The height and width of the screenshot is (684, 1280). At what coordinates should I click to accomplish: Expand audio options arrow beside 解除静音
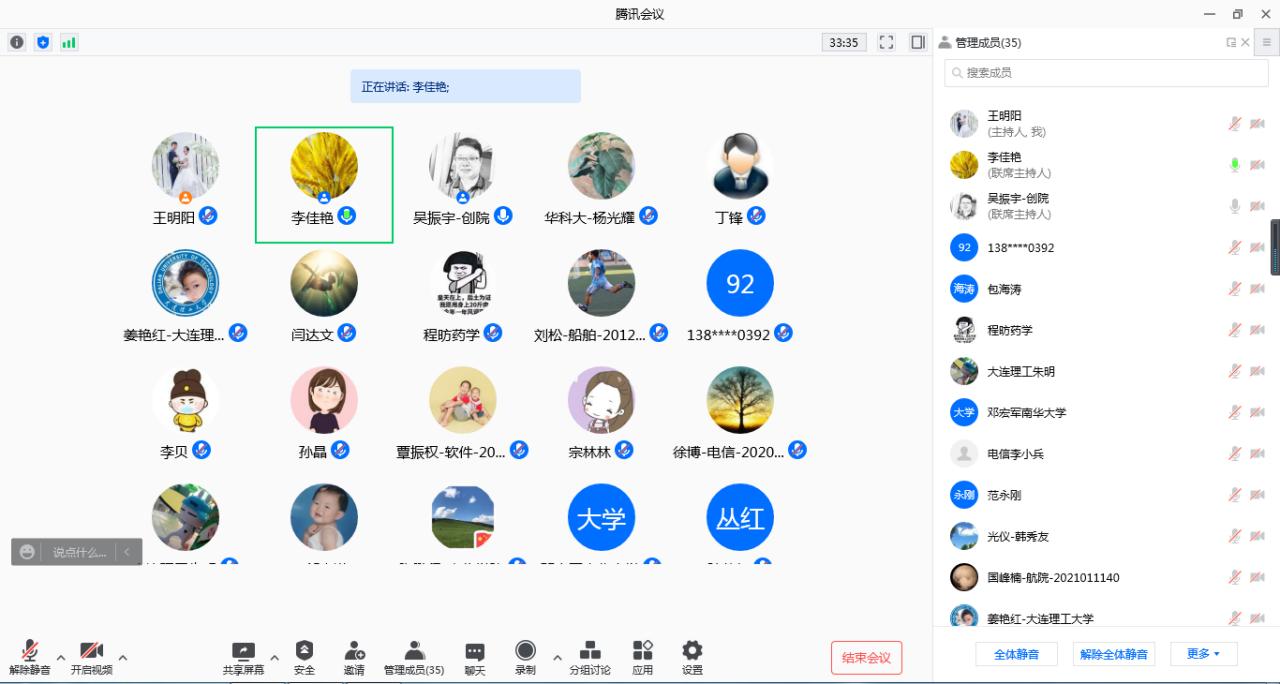pyautogui.click(x=61, y=657)
